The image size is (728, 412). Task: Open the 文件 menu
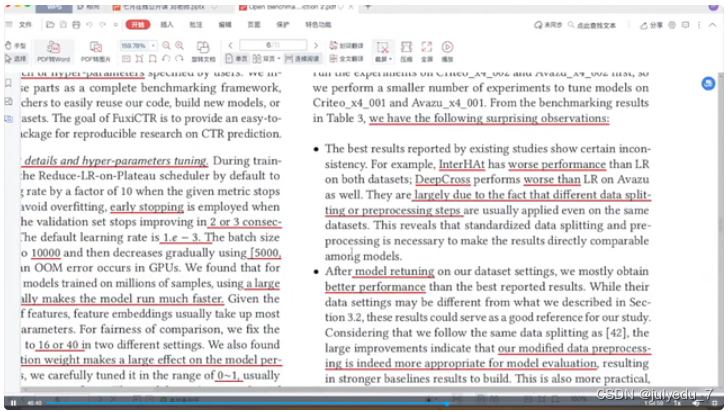(x=25, y=25)
